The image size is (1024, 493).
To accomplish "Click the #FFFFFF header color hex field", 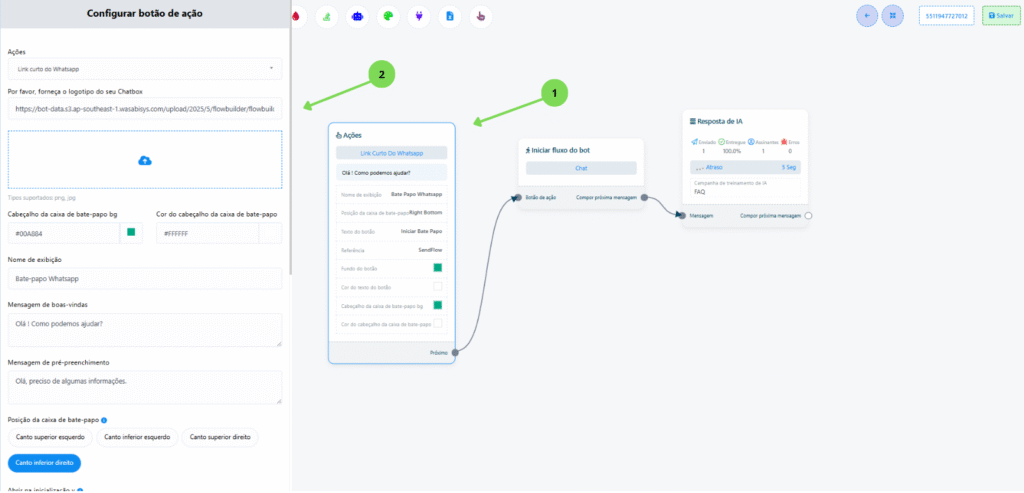I will pyautogui.click(x=208, y=233).
